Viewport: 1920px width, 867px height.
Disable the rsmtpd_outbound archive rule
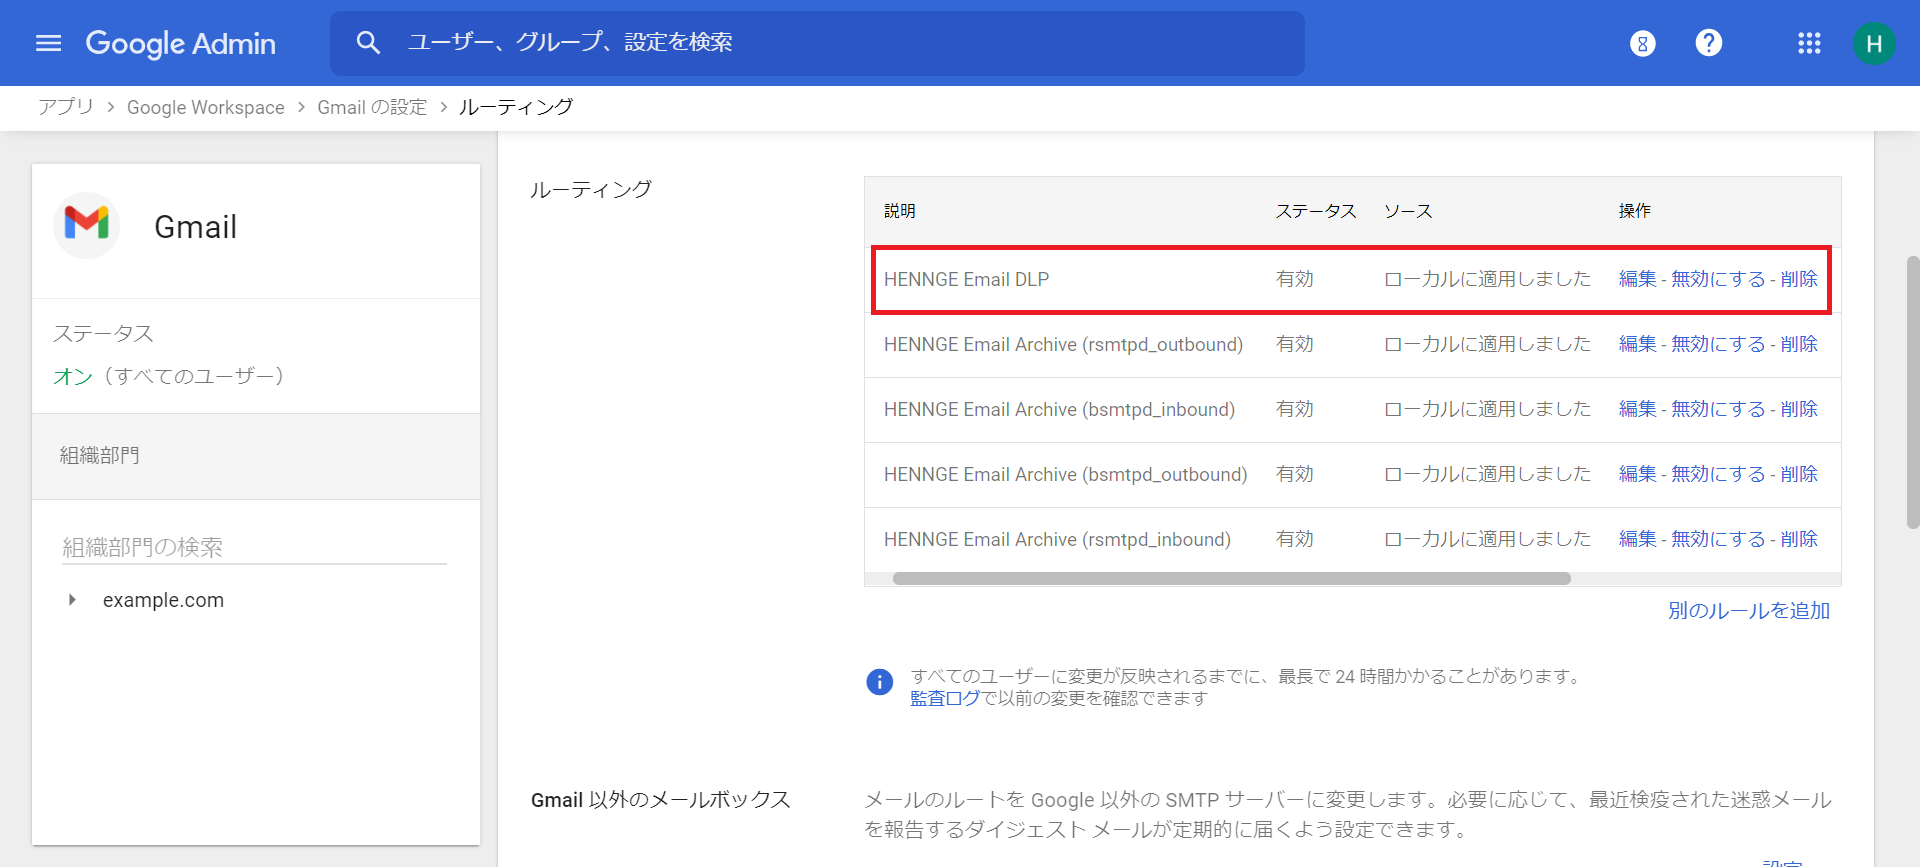(x=1718, y=344)
